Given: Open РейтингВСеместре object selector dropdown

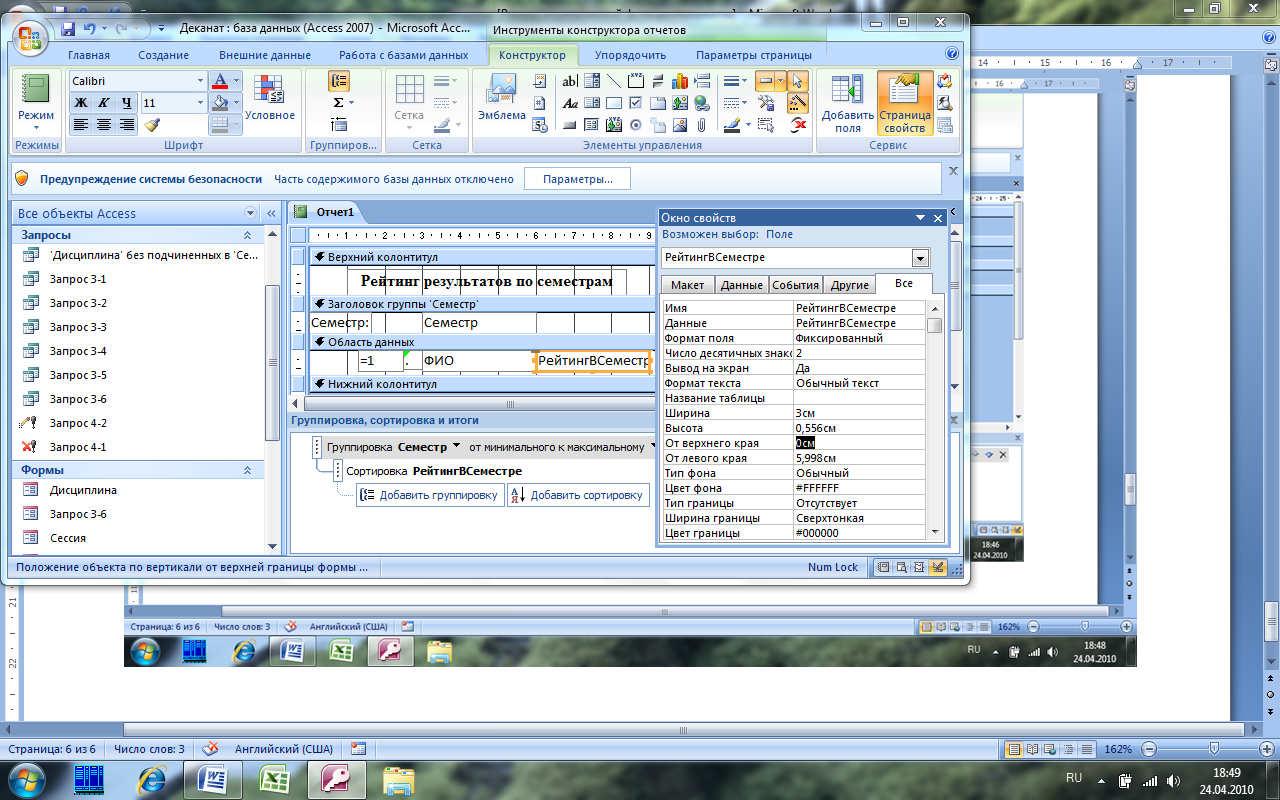Looking at the screenshot, I should coord(920,258).
